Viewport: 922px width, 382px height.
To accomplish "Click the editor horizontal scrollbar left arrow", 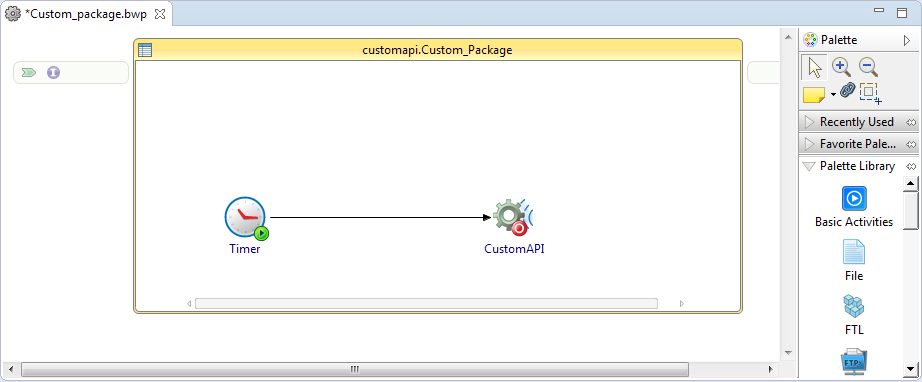I will pyautogui.click(x=11, y=370).
